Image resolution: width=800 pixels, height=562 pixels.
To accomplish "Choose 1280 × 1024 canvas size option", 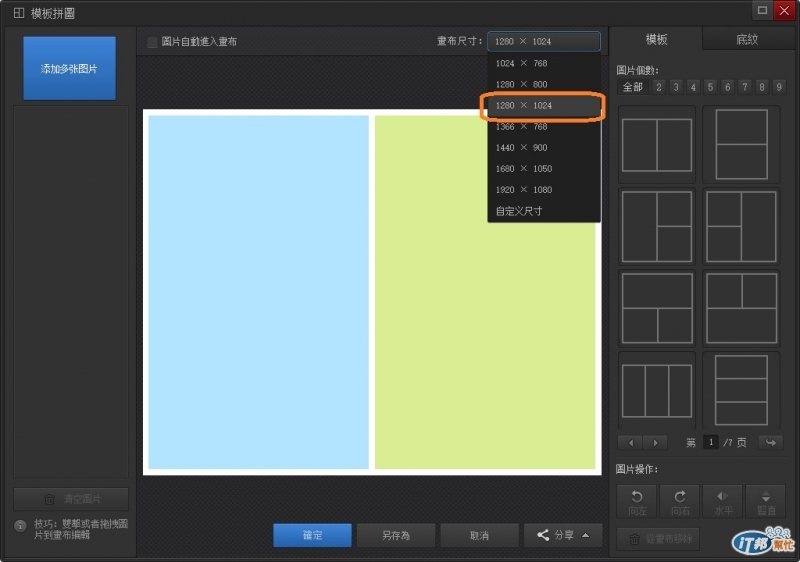I will pos(544,106).
